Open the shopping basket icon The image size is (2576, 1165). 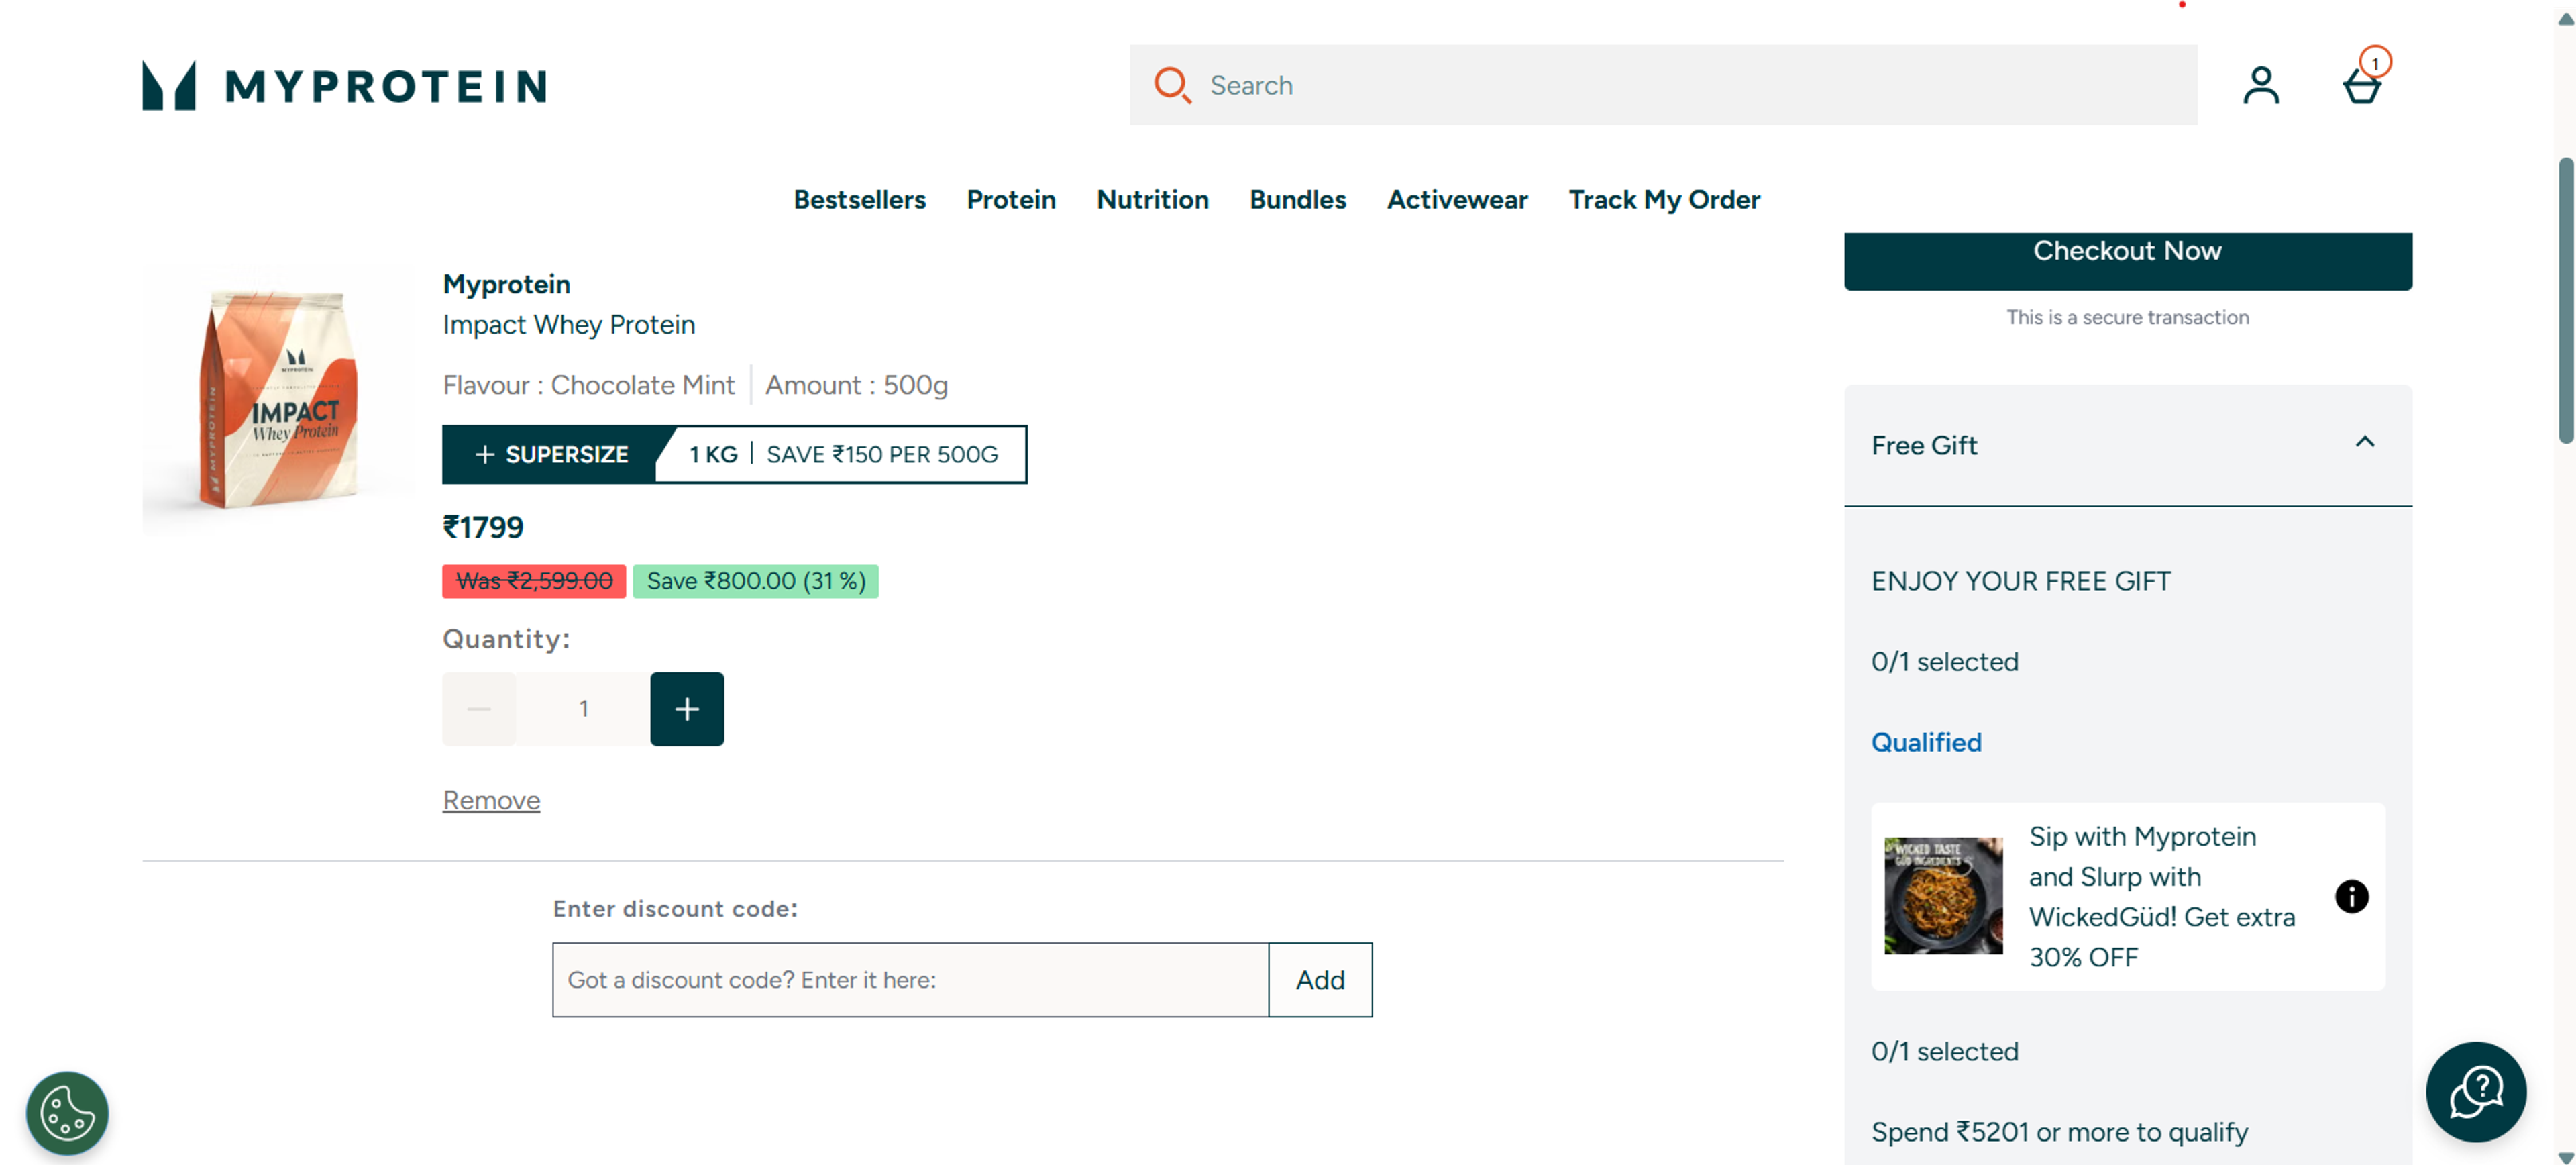(2363, 85)
